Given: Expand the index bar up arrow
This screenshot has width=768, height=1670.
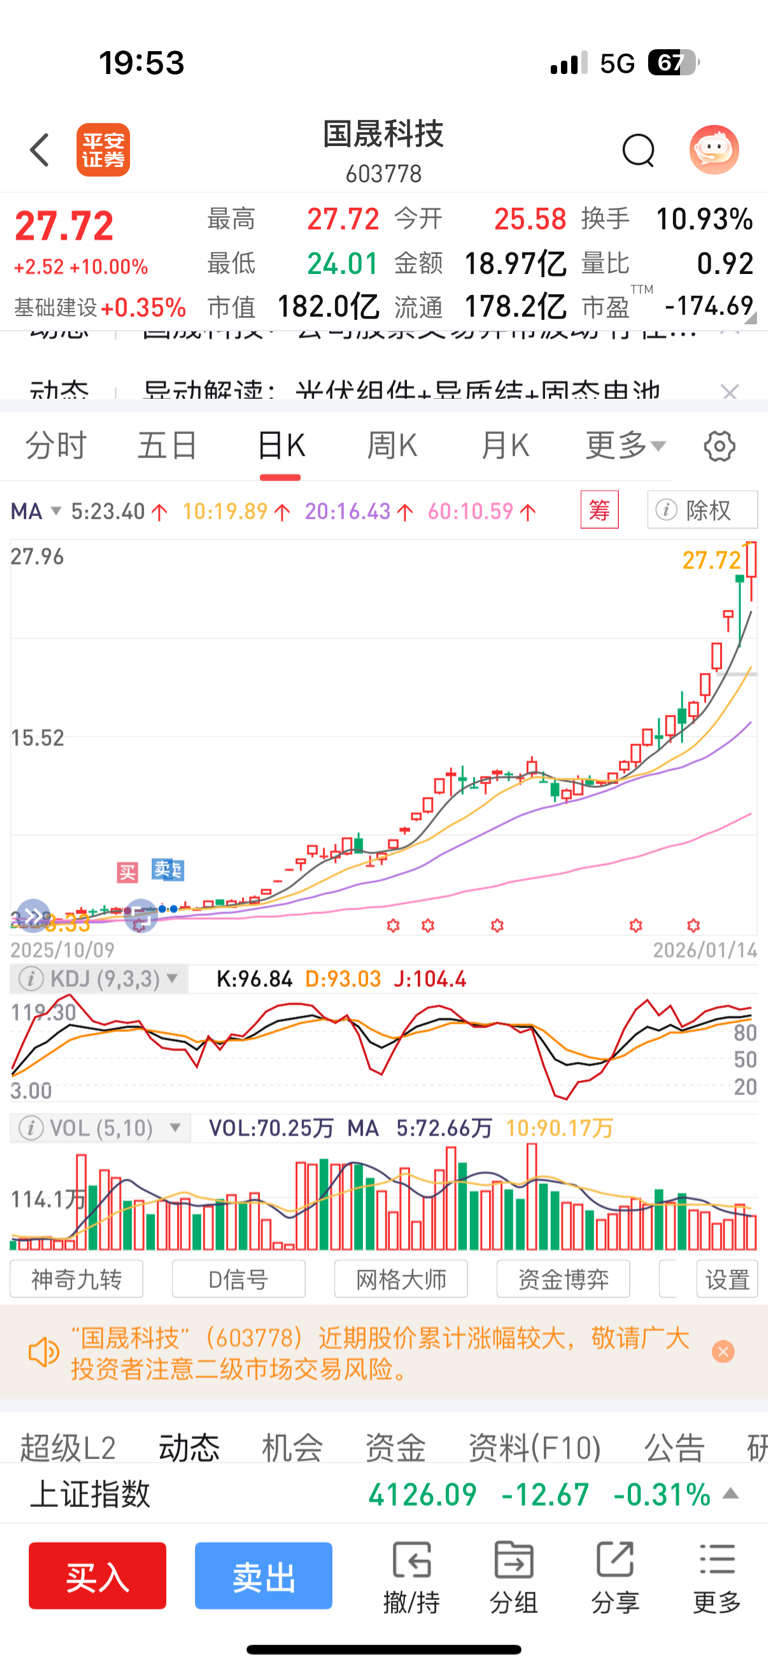Looking at the screenshot, I should 731,1493.
